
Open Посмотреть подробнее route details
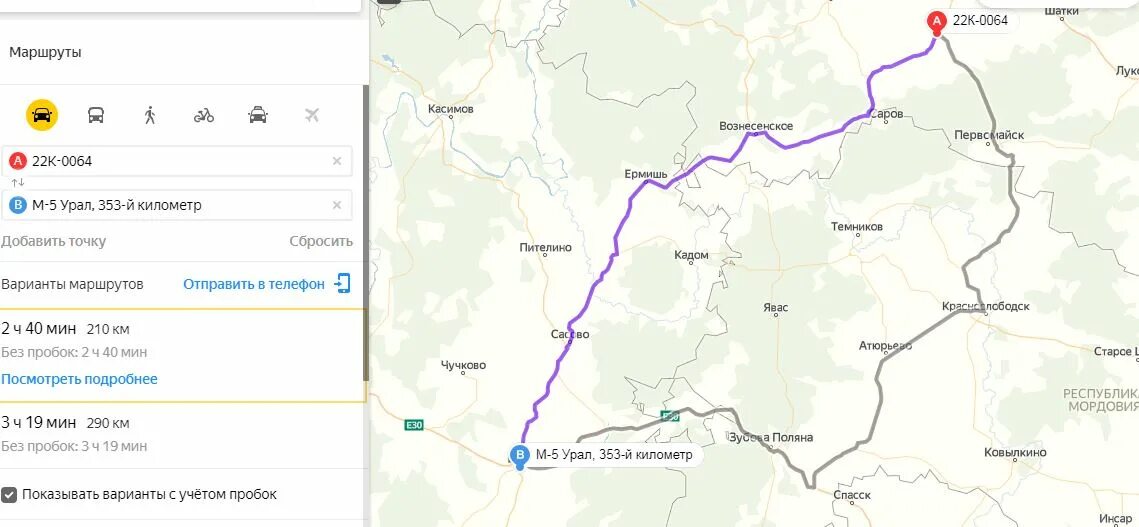79,379
